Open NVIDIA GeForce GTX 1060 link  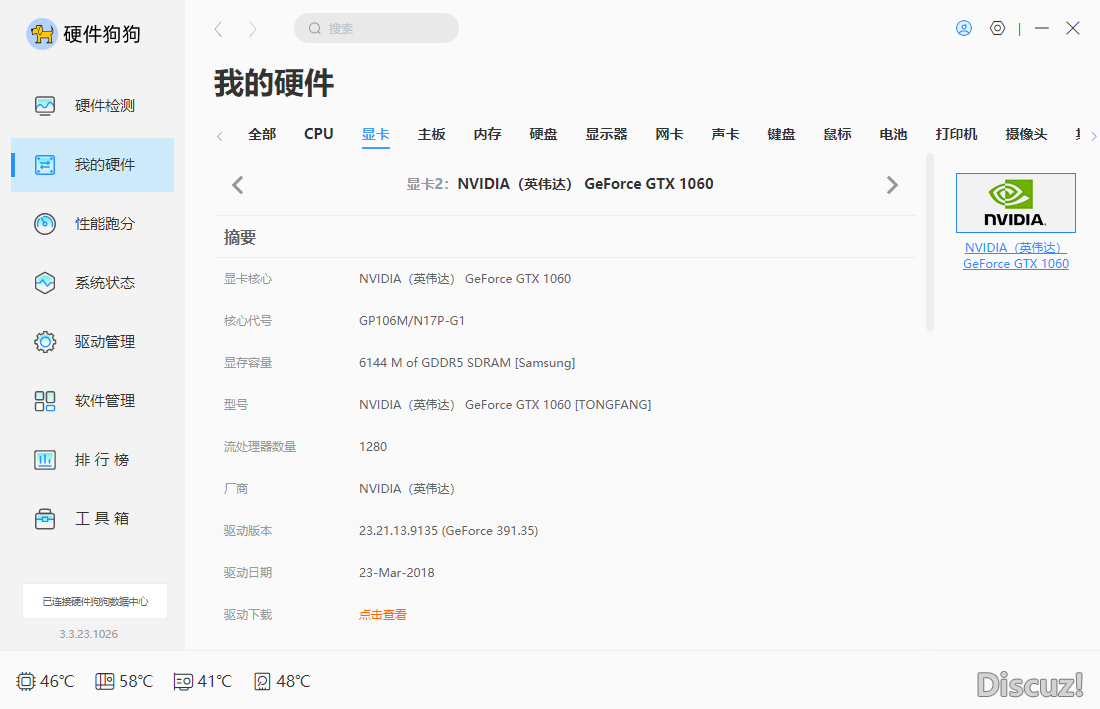pos(1016,256)
